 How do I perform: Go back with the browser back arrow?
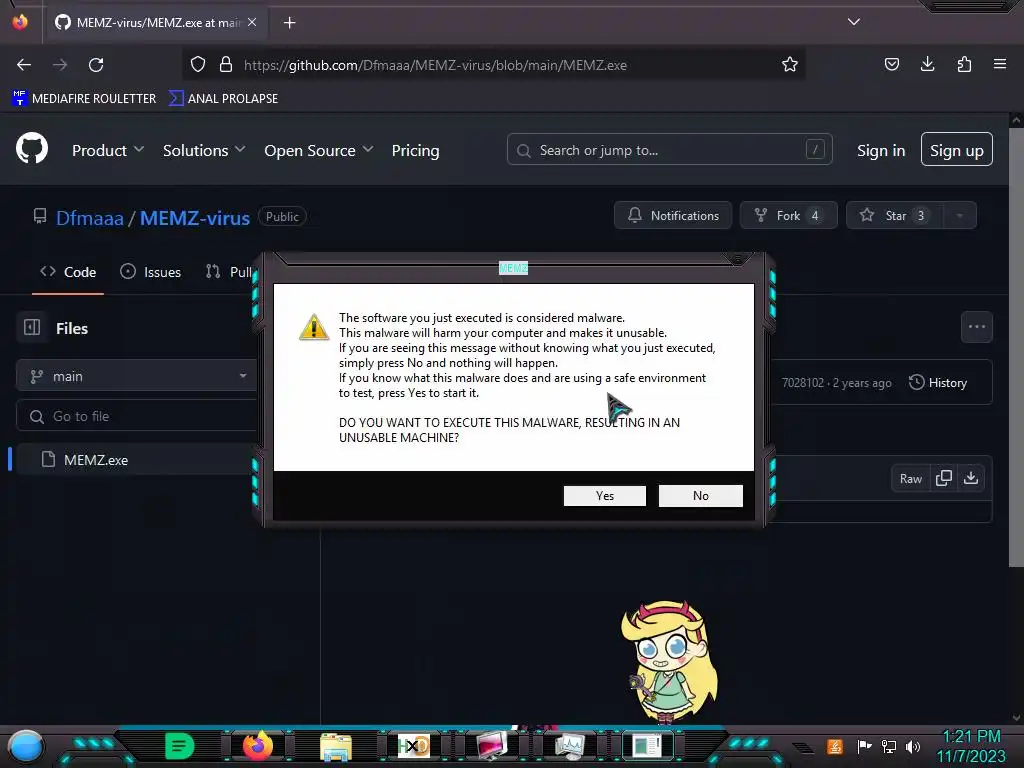[24, 65]
